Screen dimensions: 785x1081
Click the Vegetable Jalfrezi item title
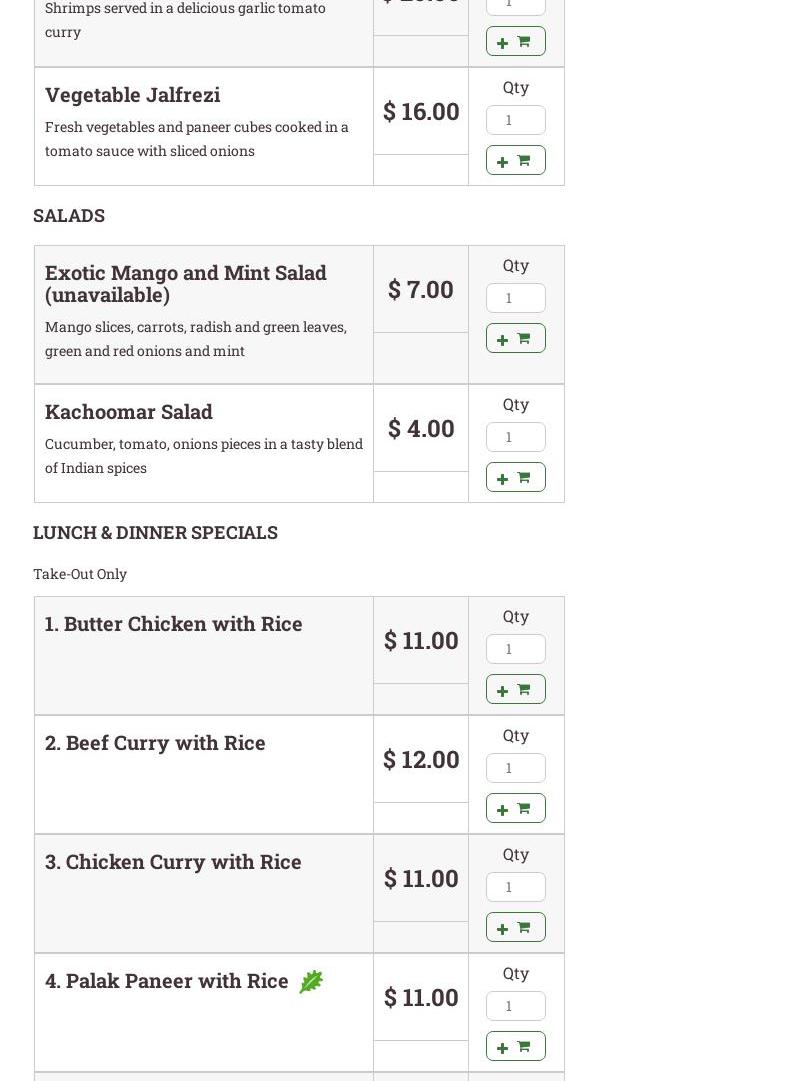132,94
